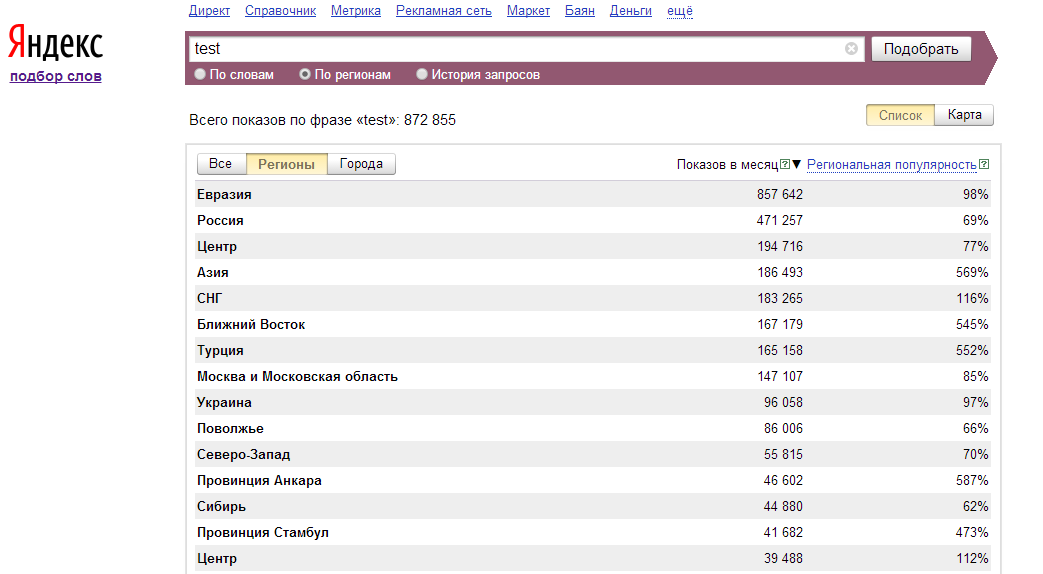Viewport: 1043px width, 574px height.
Task: Click the Яндекс logo
Action: [x=55, y=44]
